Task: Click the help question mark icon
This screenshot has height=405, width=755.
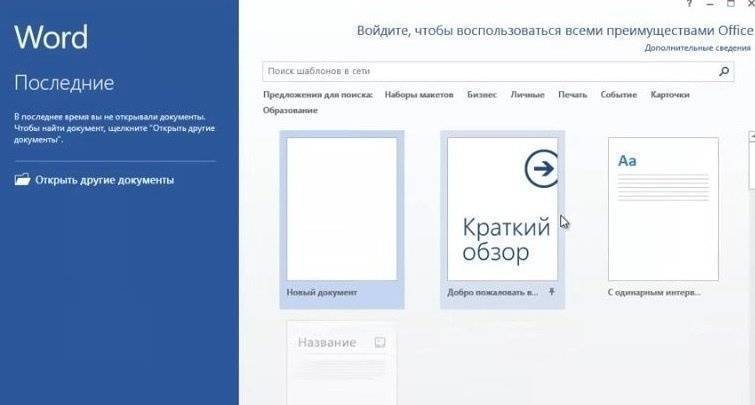Action: coord(689,3)
